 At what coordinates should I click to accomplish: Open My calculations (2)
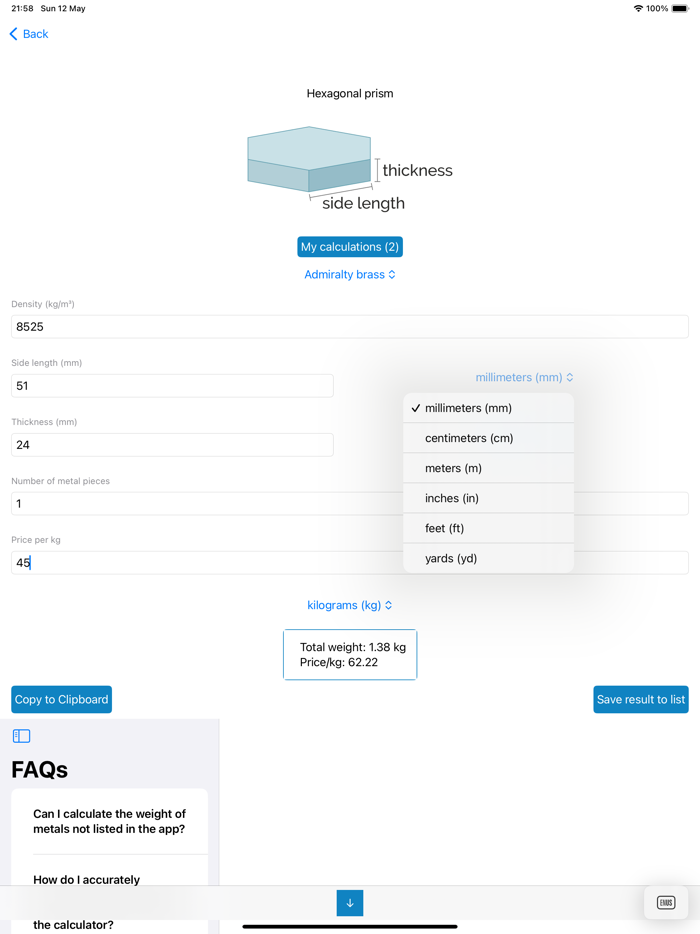(x=349, y=246)
